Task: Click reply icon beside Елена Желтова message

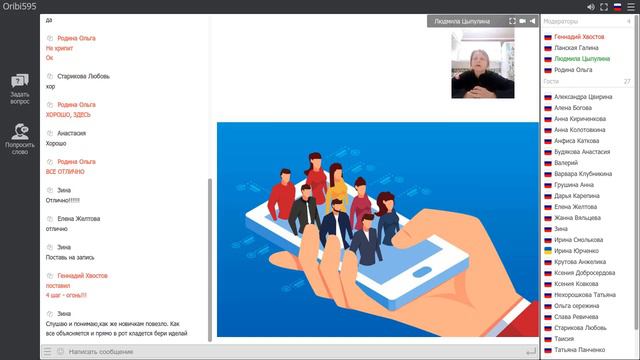Action: [x=50, y=219]
